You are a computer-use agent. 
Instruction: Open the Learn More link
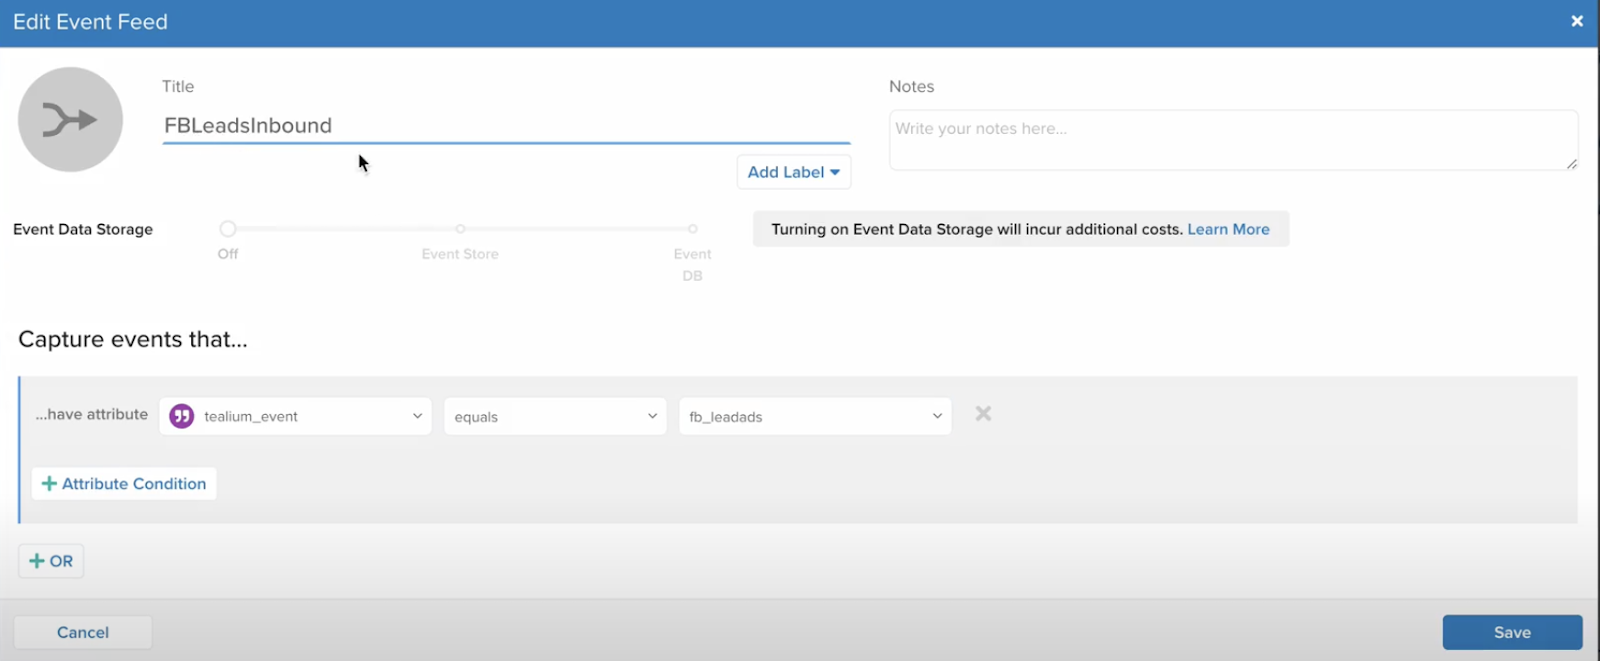click(1228, 229)
